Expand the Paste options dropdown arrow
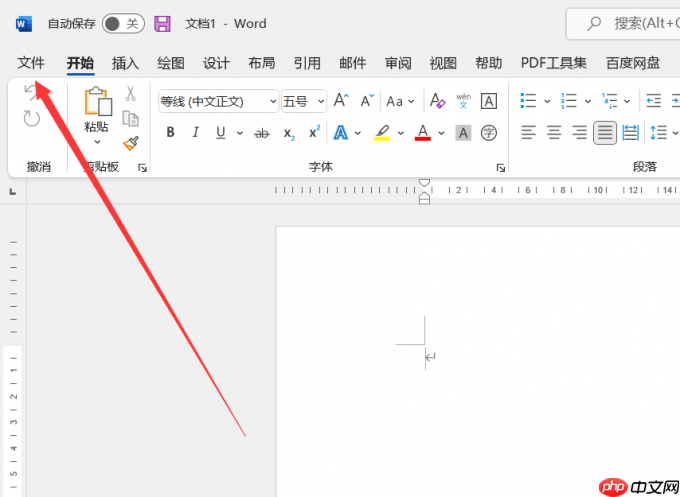This screenshot has height=497, width=680. point(97,142)
